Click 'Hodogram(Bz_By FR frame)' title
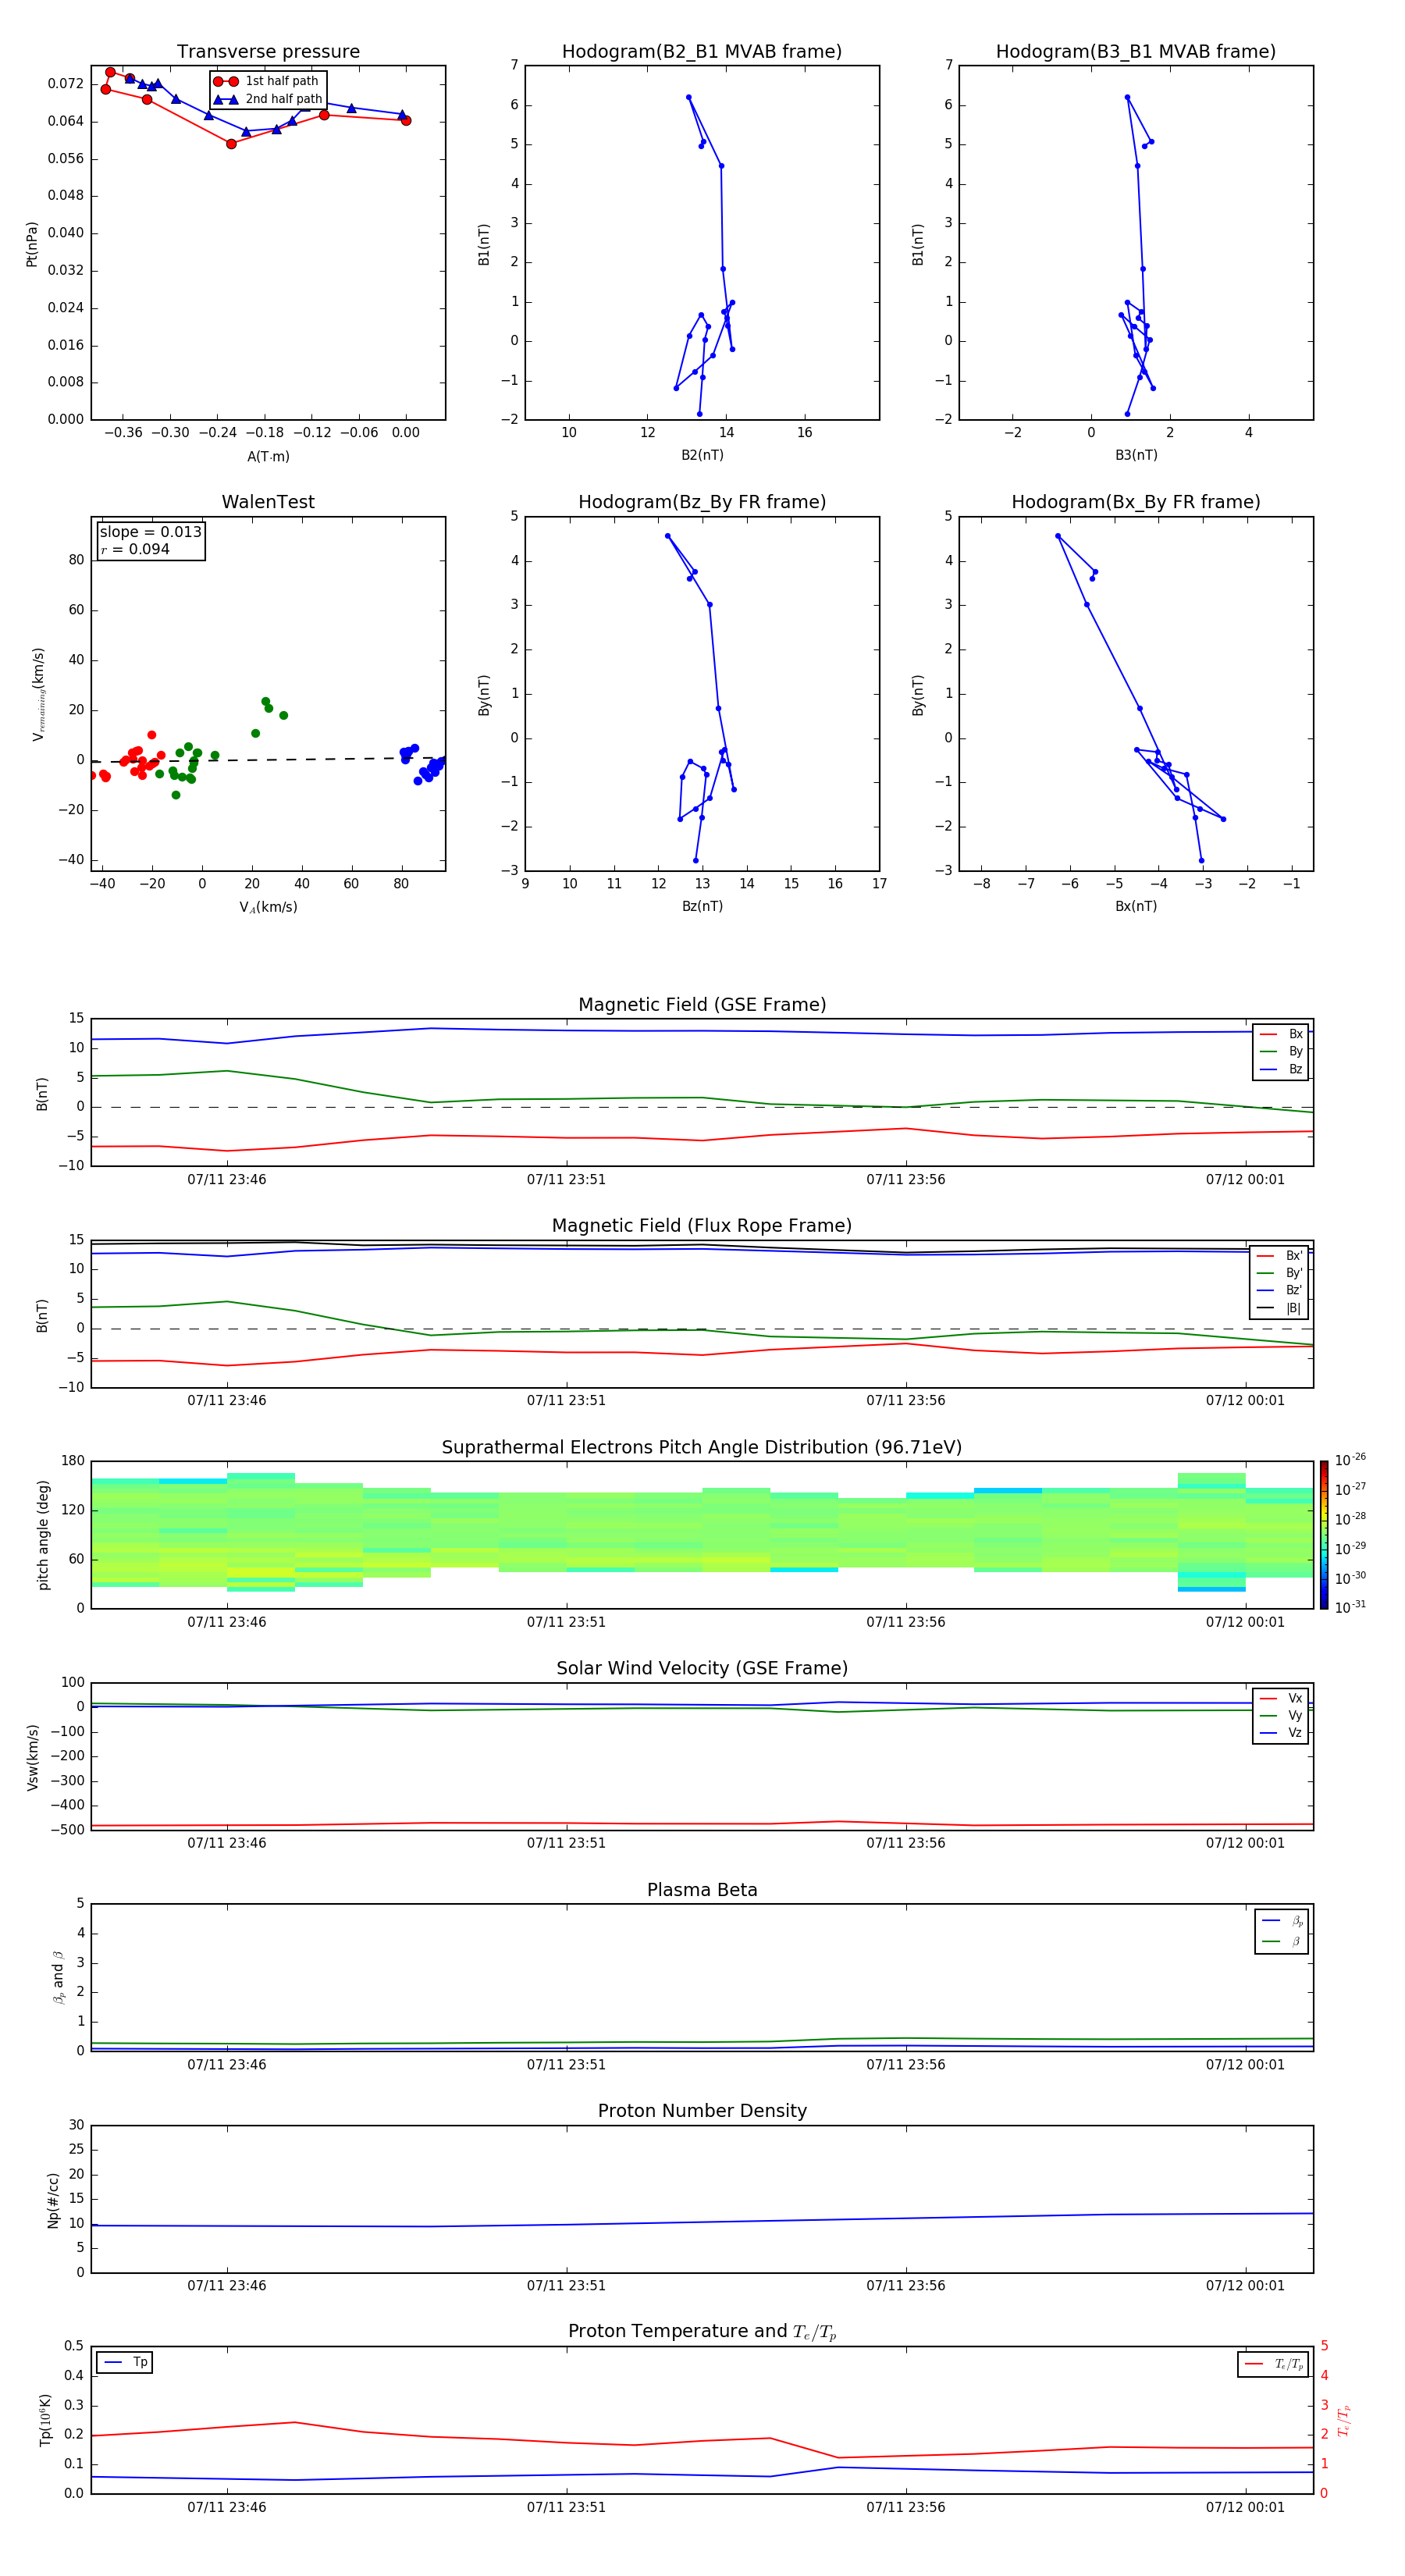1405x2576 pixels. [702, 502]
